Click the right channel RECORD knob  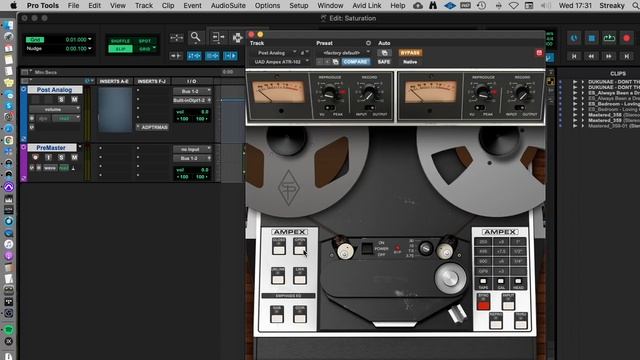coord(522,93)
